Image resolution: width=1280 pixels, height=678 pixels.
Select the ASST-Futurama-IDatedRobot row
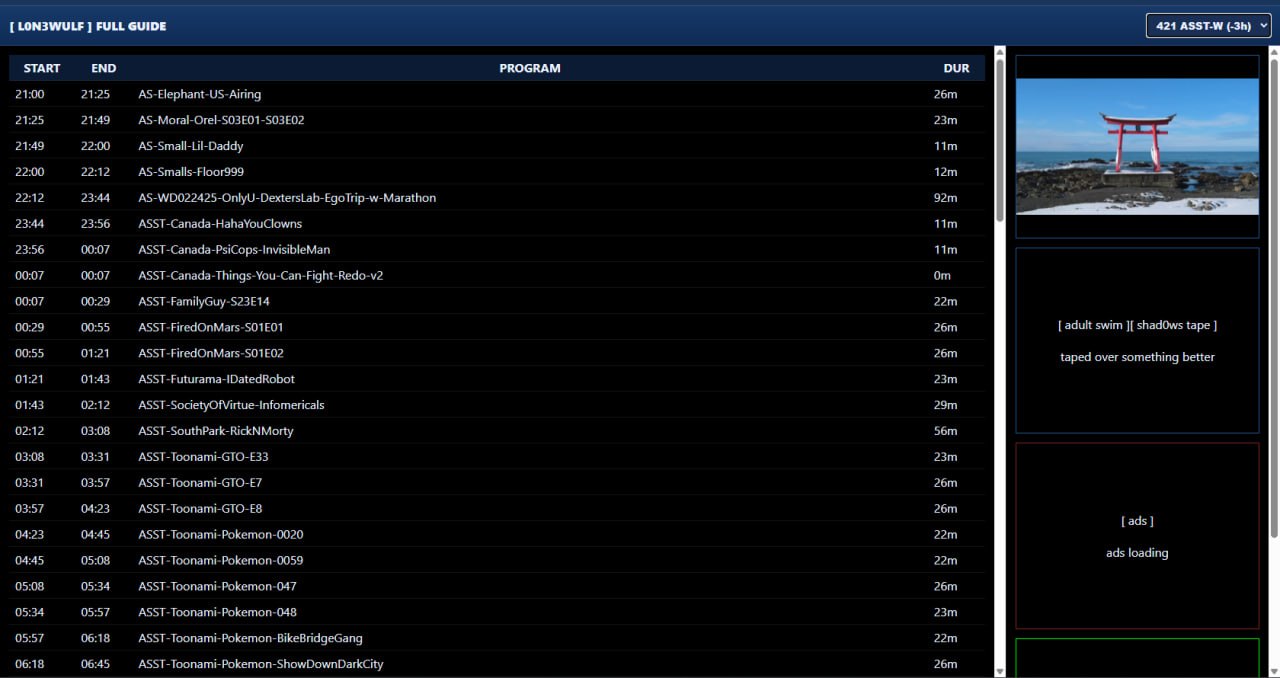[216, 379]
